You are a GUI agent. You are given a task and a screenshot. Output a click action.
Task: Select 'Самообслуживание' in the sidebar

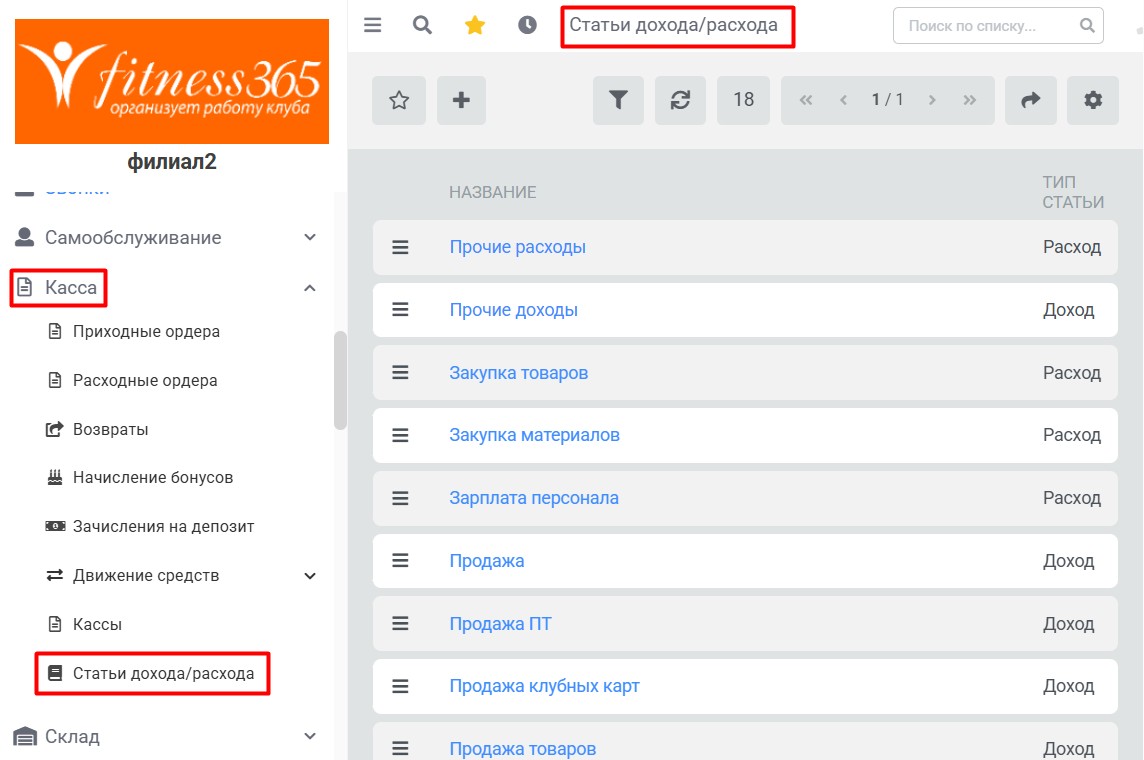pyautogui.click(x=133, y=238)
